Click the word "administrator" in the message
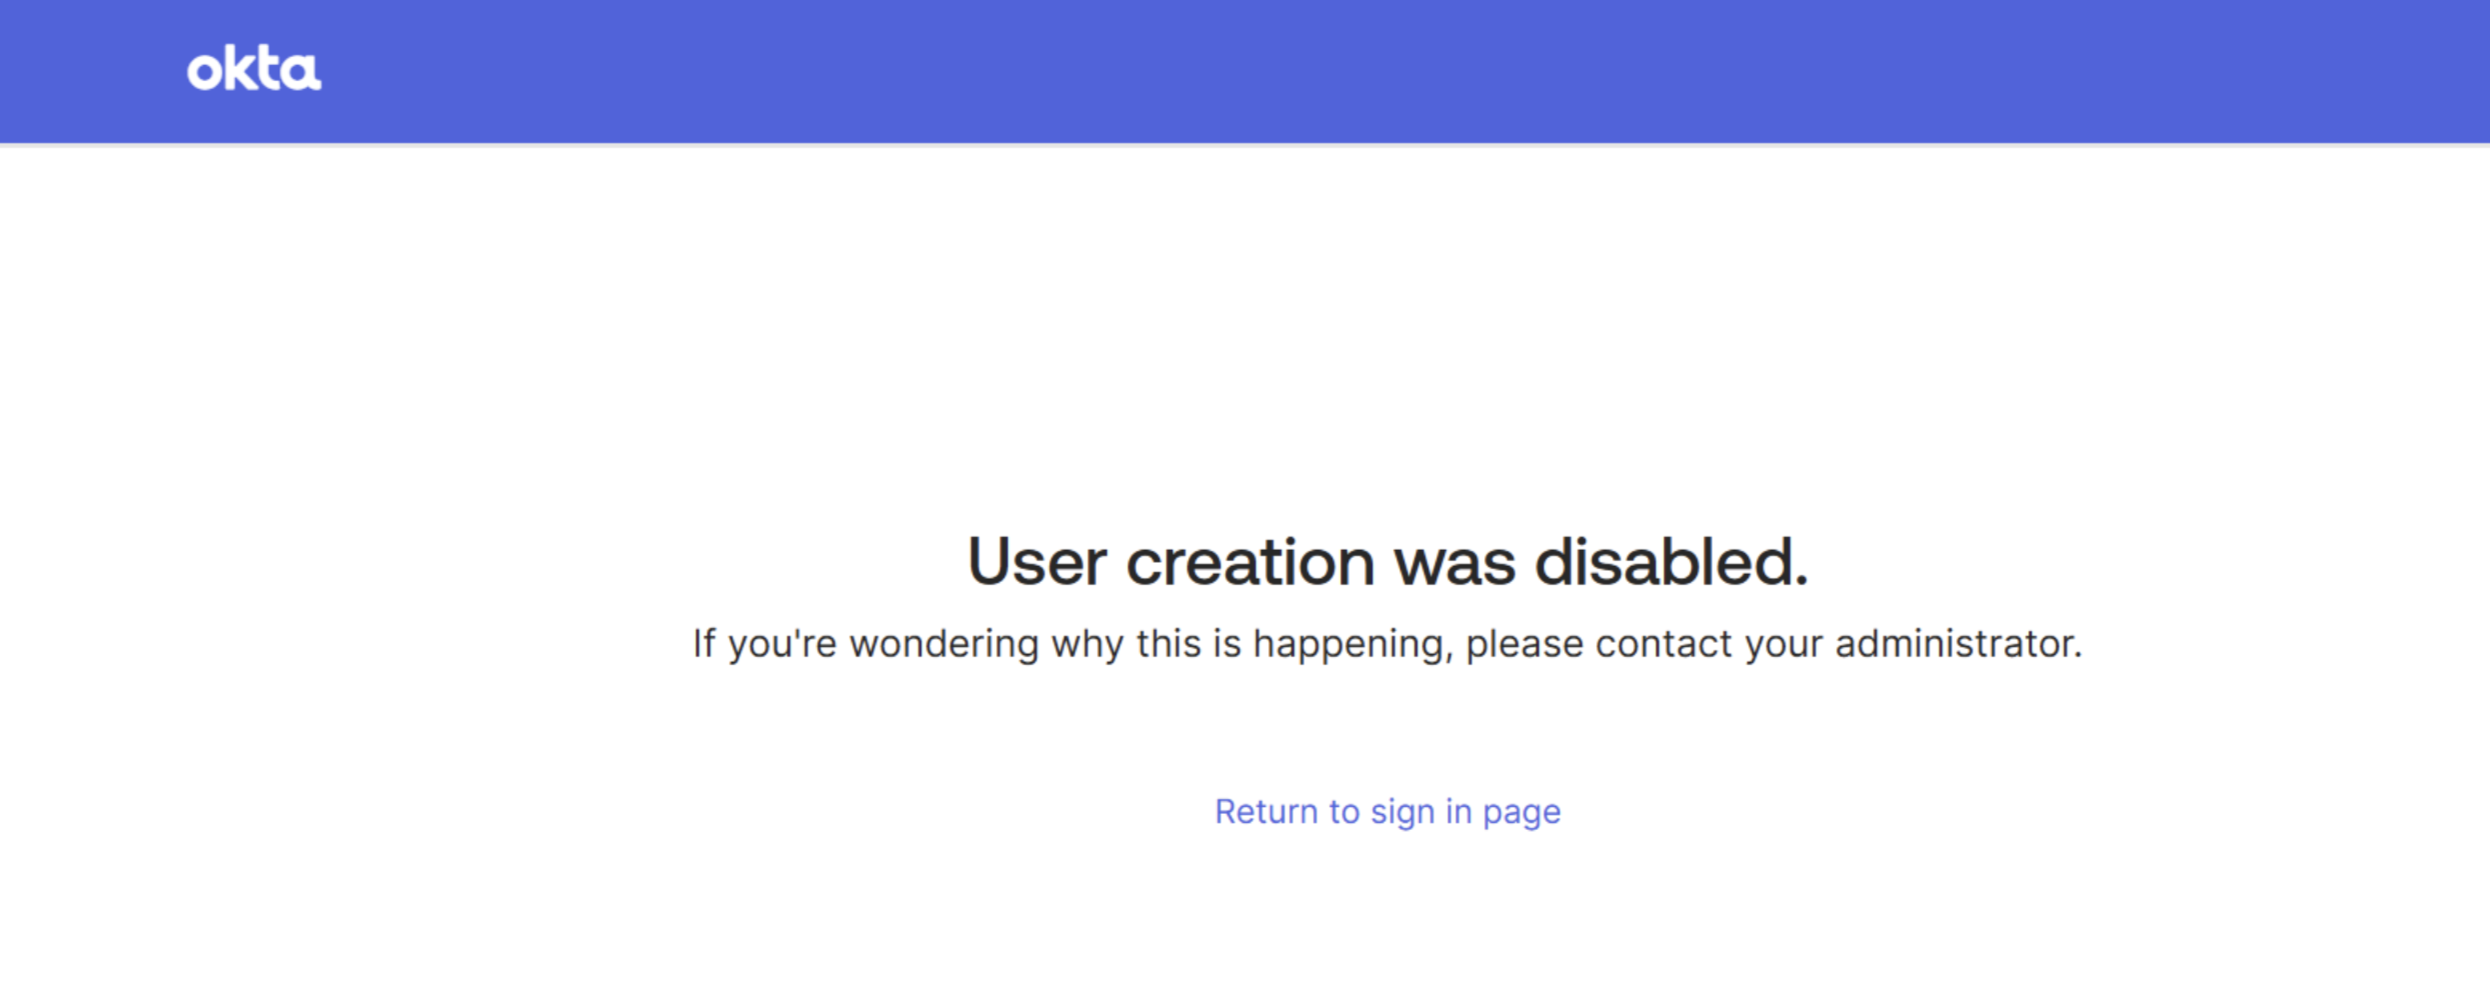 pos(1957,643)
